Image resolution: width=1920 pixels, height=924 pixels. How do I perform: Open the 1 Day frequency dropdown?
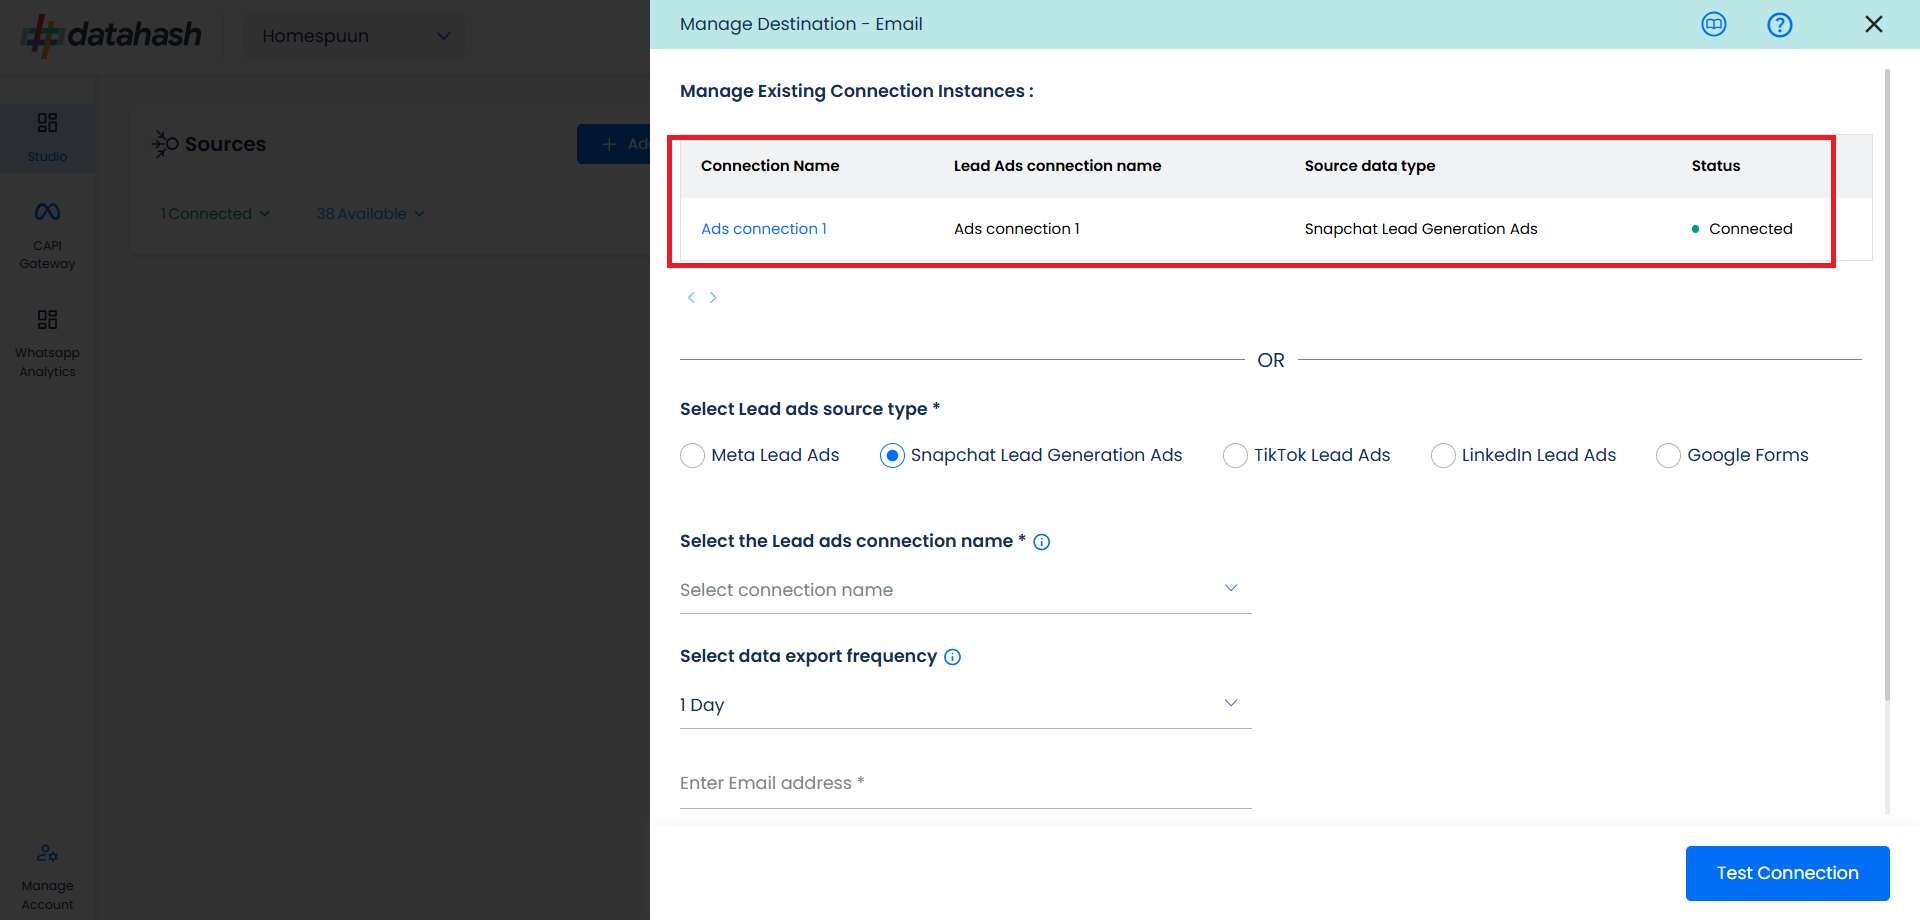pyautogui.click(x=965, y=705)
